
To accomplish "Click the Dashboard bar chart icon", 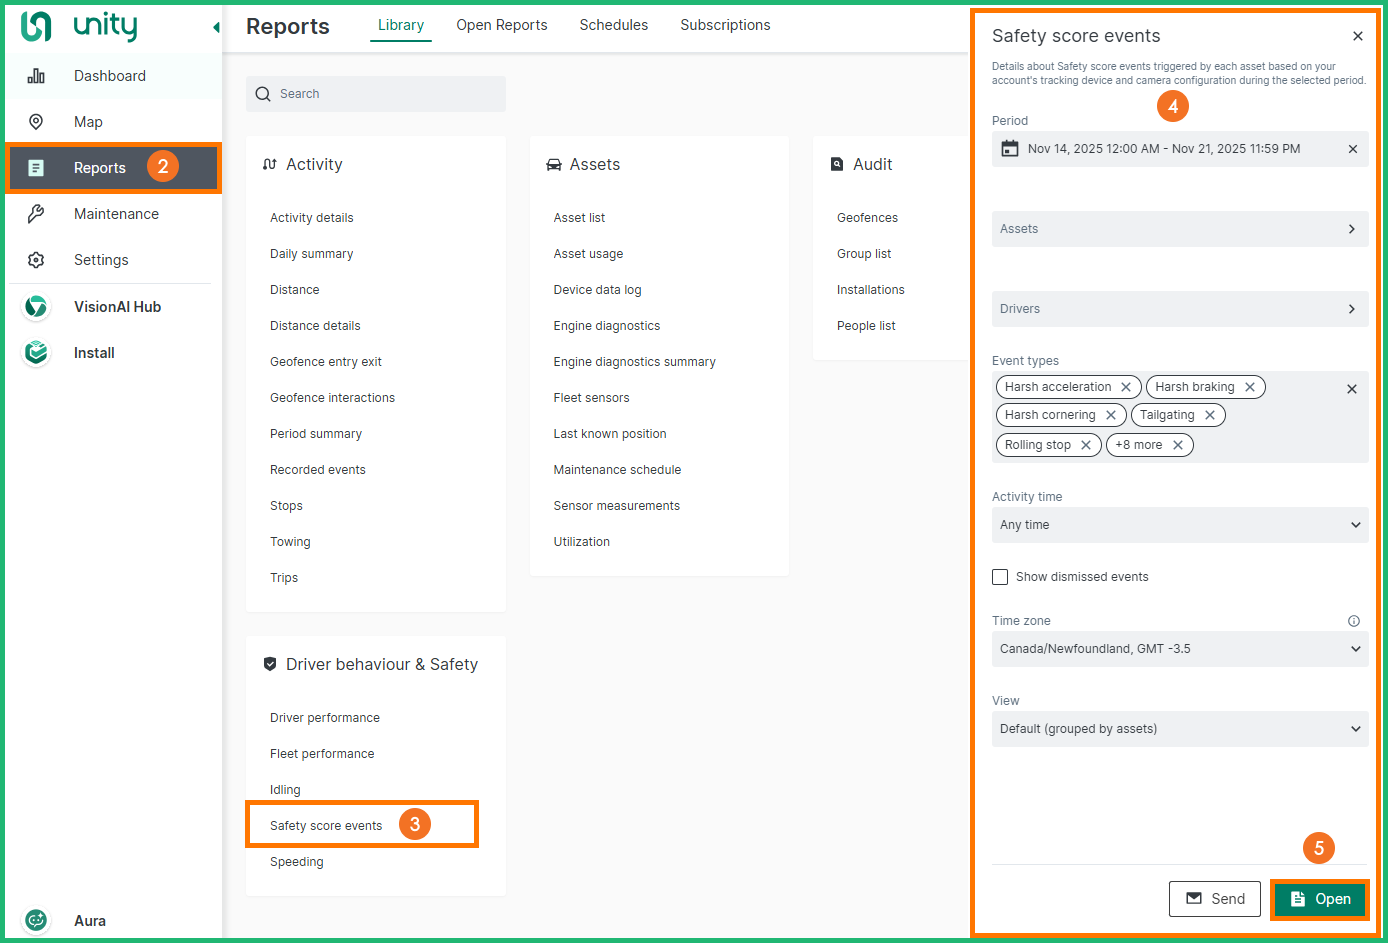I will click(36, 76).
